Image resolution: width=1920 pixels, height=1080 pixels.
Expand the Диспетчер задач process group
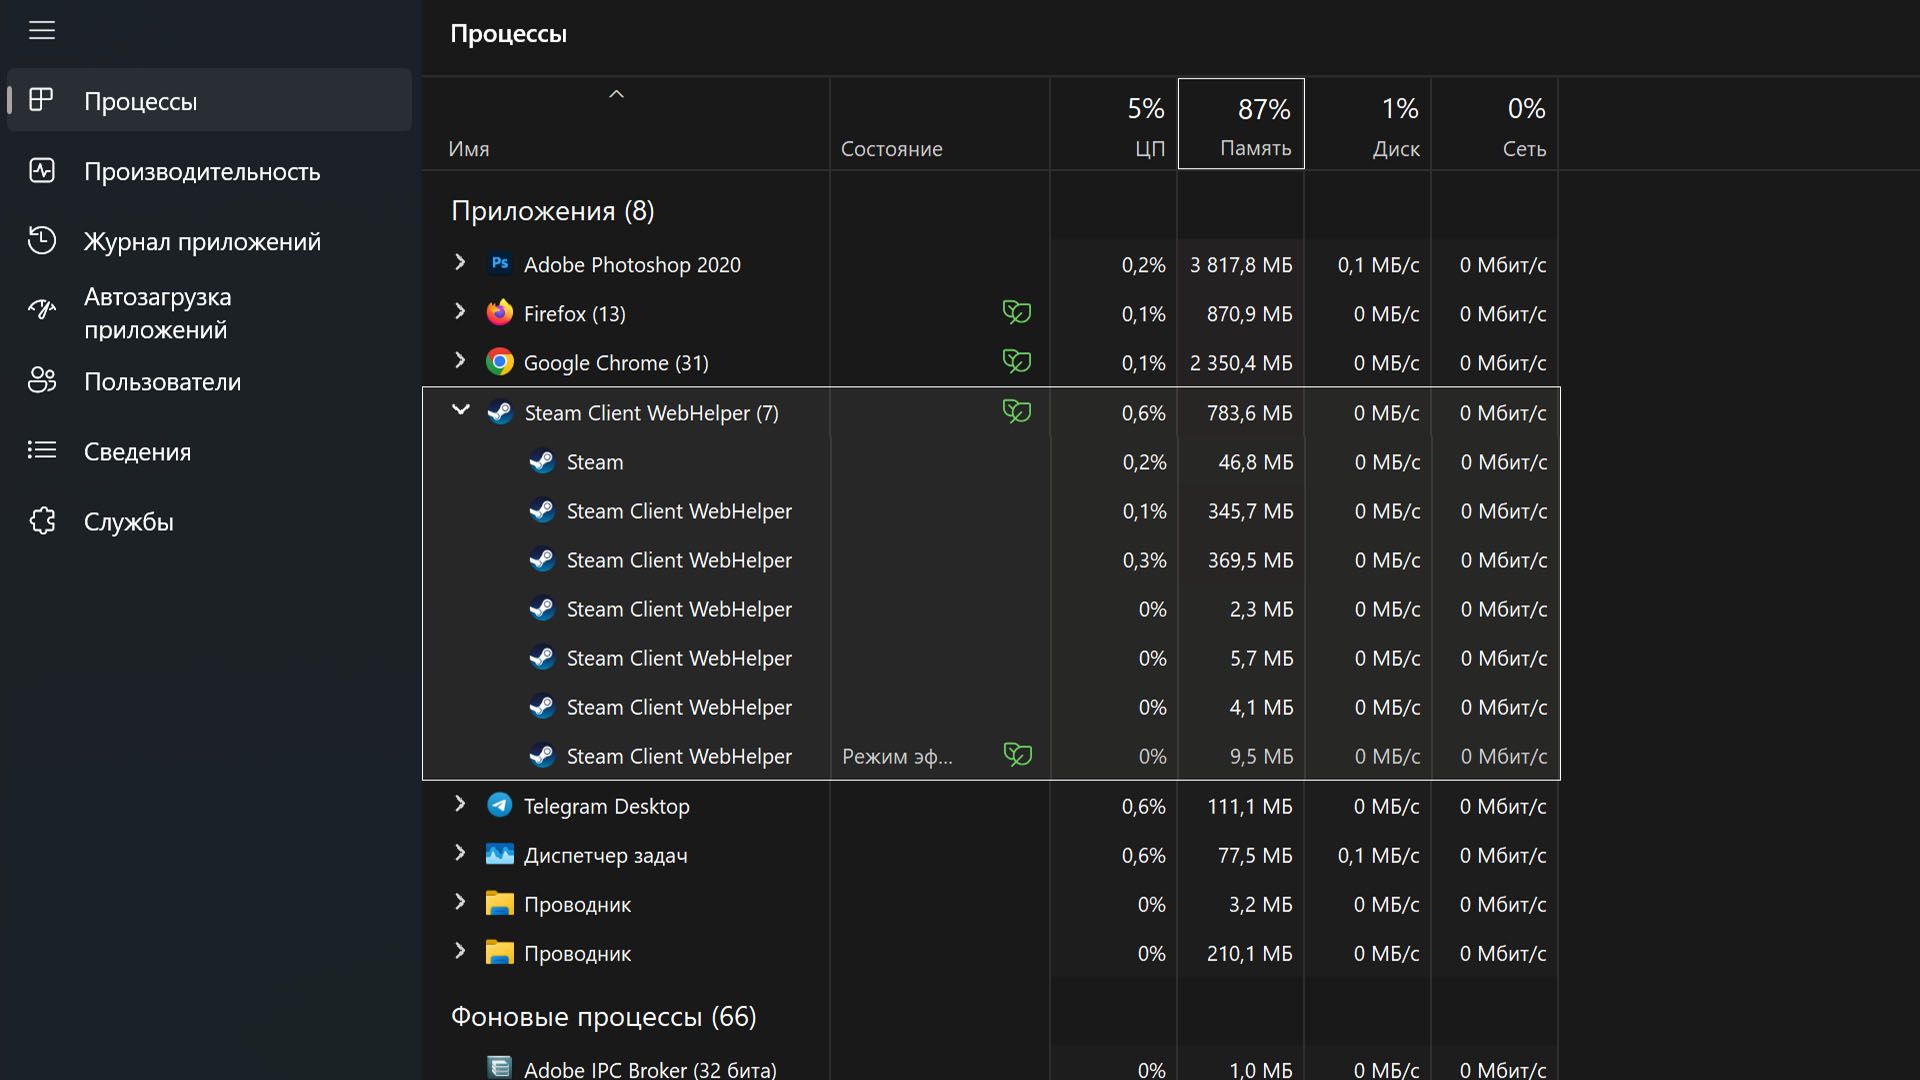(460, 853)
